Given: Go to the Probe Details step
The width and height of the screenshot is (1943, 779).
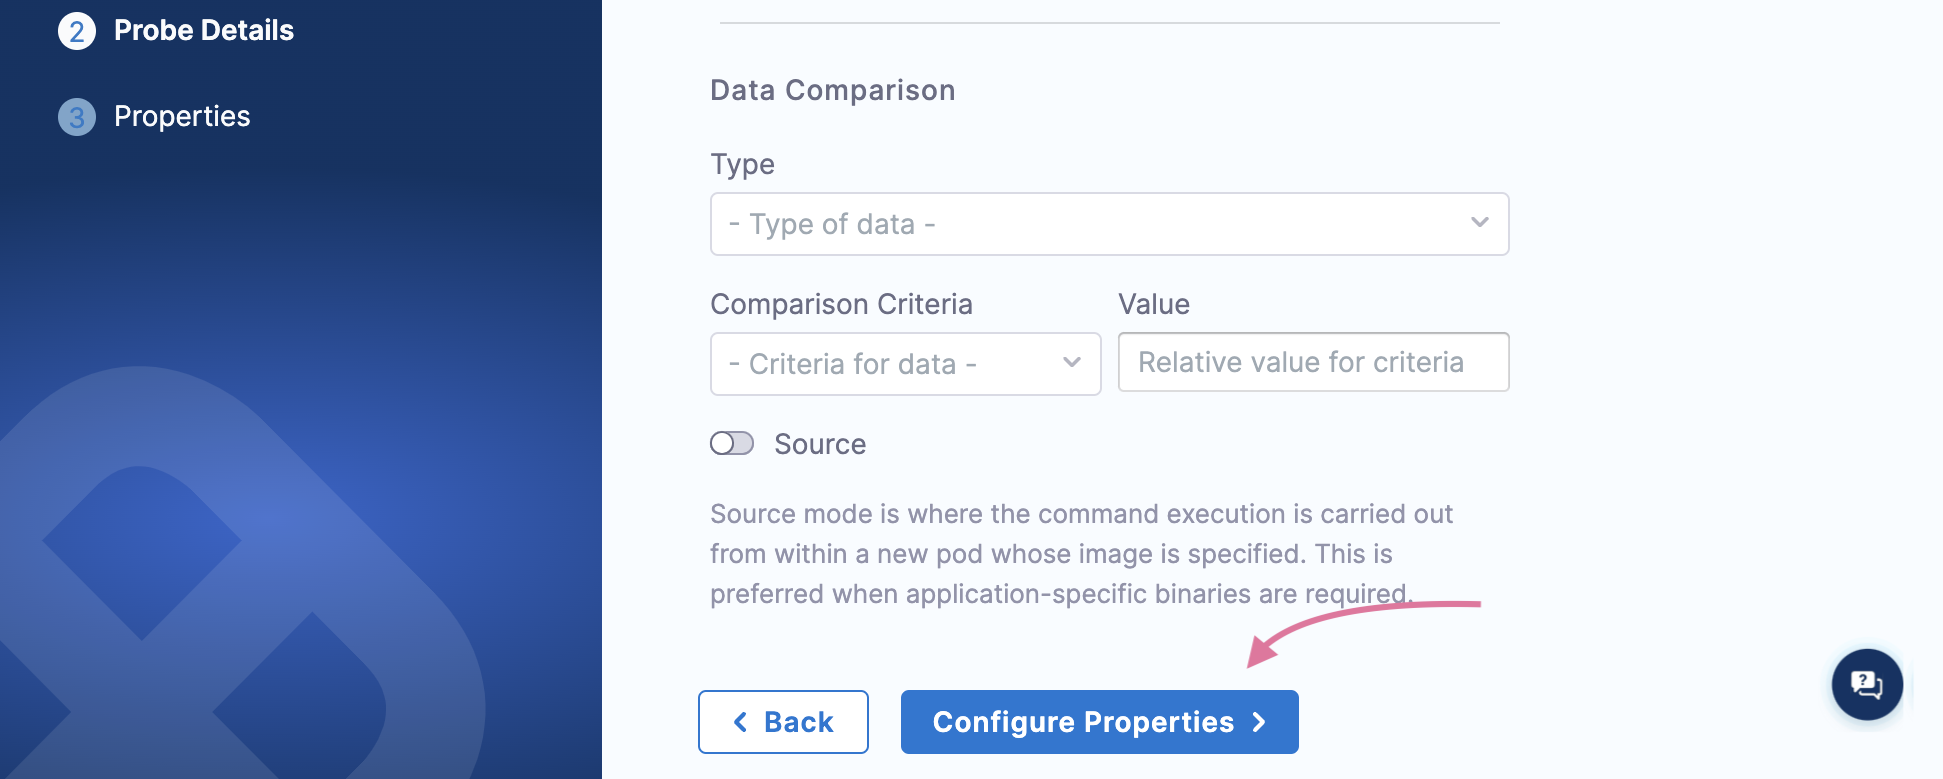Looking at the screenshot, I should coord(203,31).
